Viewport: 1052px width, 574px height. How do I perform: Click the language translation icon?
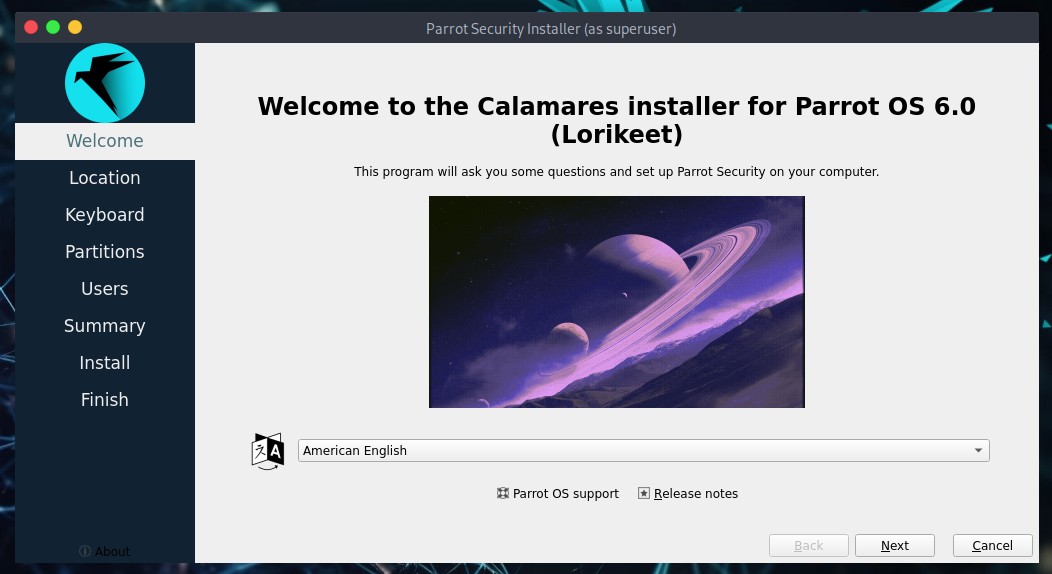(x=268, y=451)
